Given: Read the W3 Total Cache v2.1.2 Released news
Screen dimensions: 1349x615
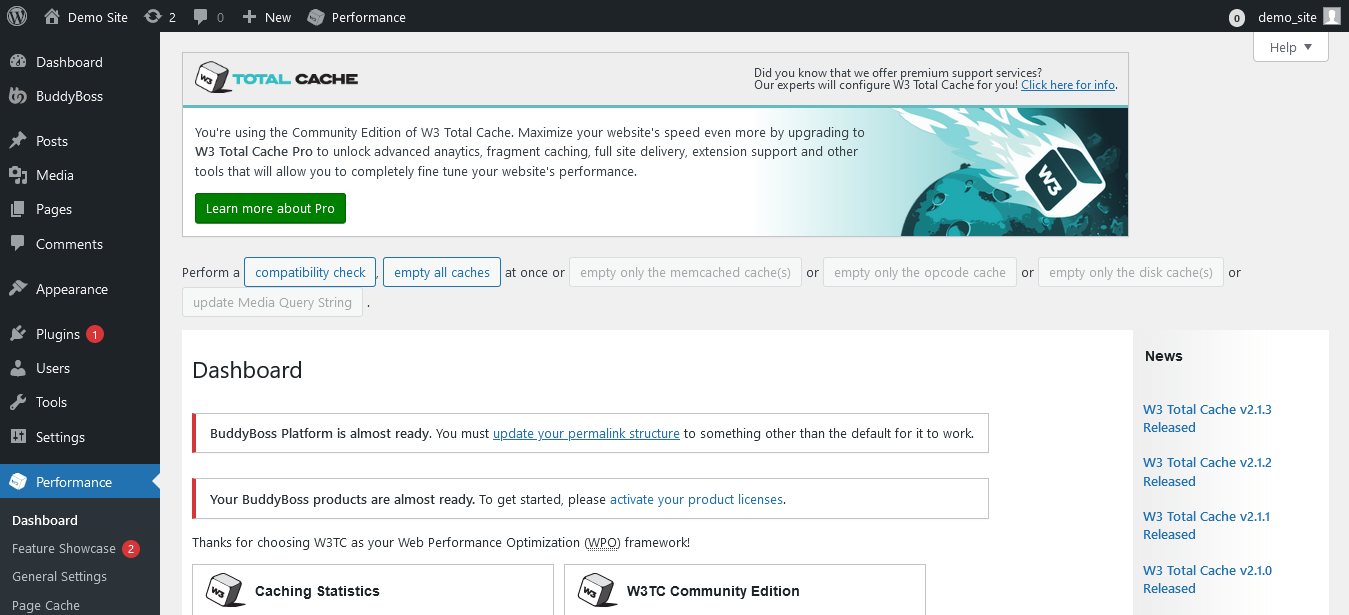Looking at the screenshot, I should tap(1207, 472).
